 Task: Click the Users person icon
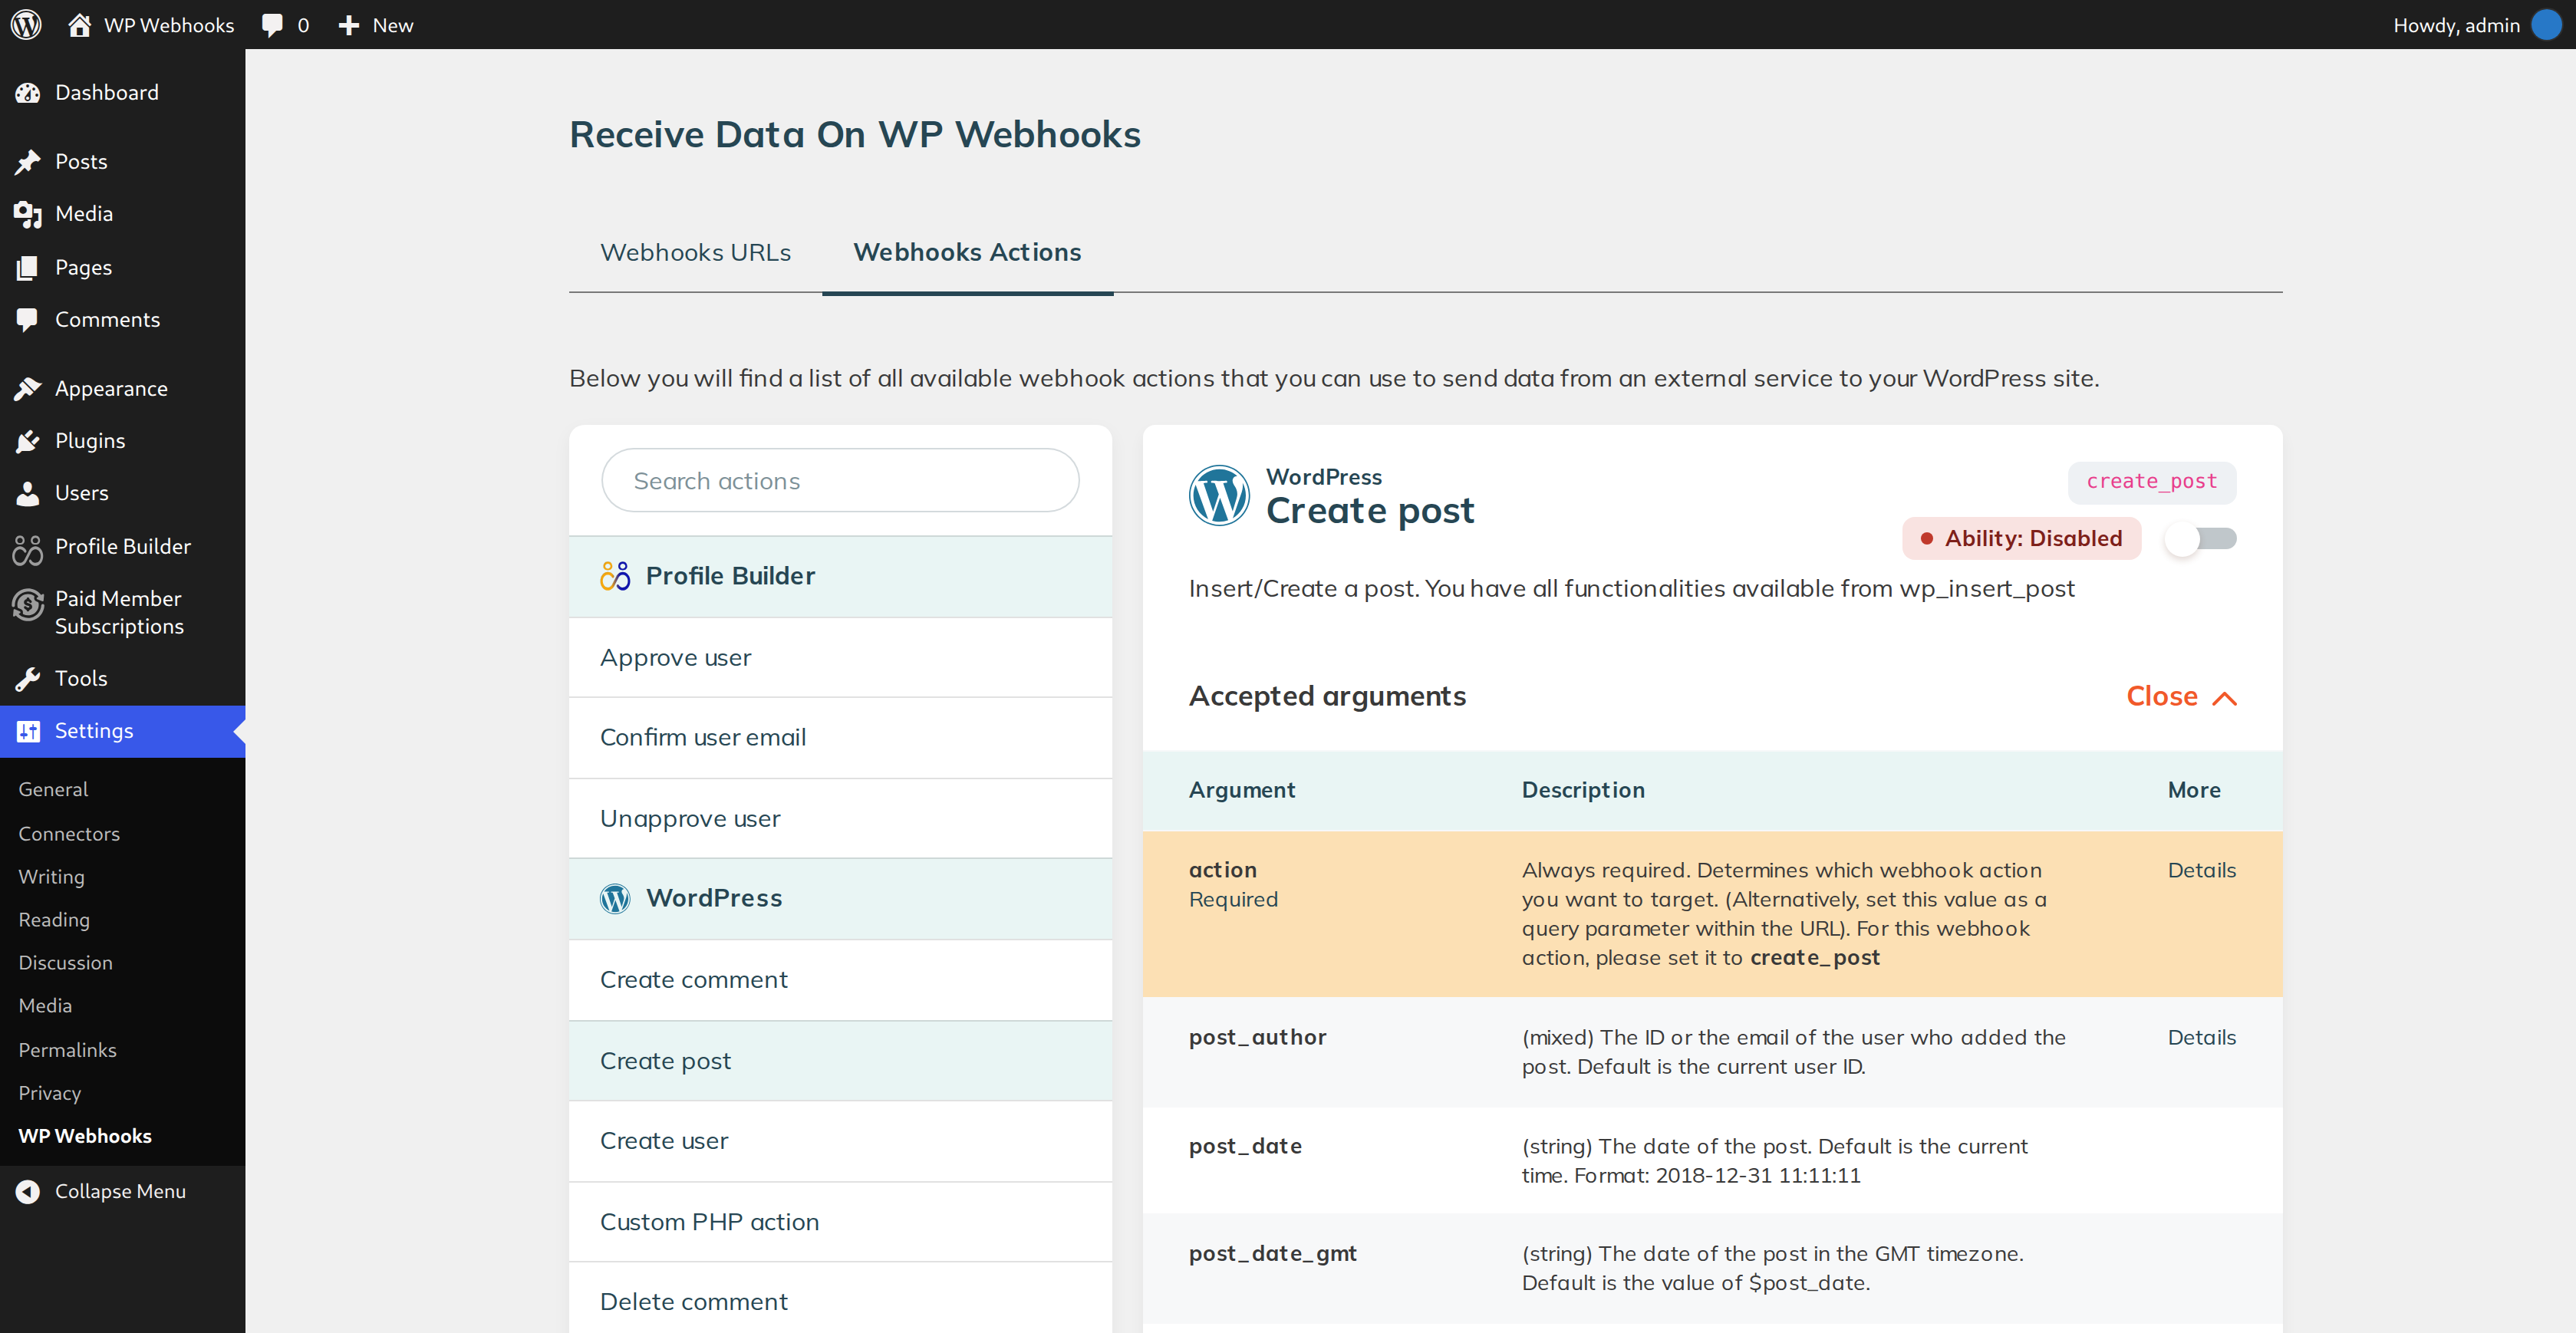pos(28,494)
